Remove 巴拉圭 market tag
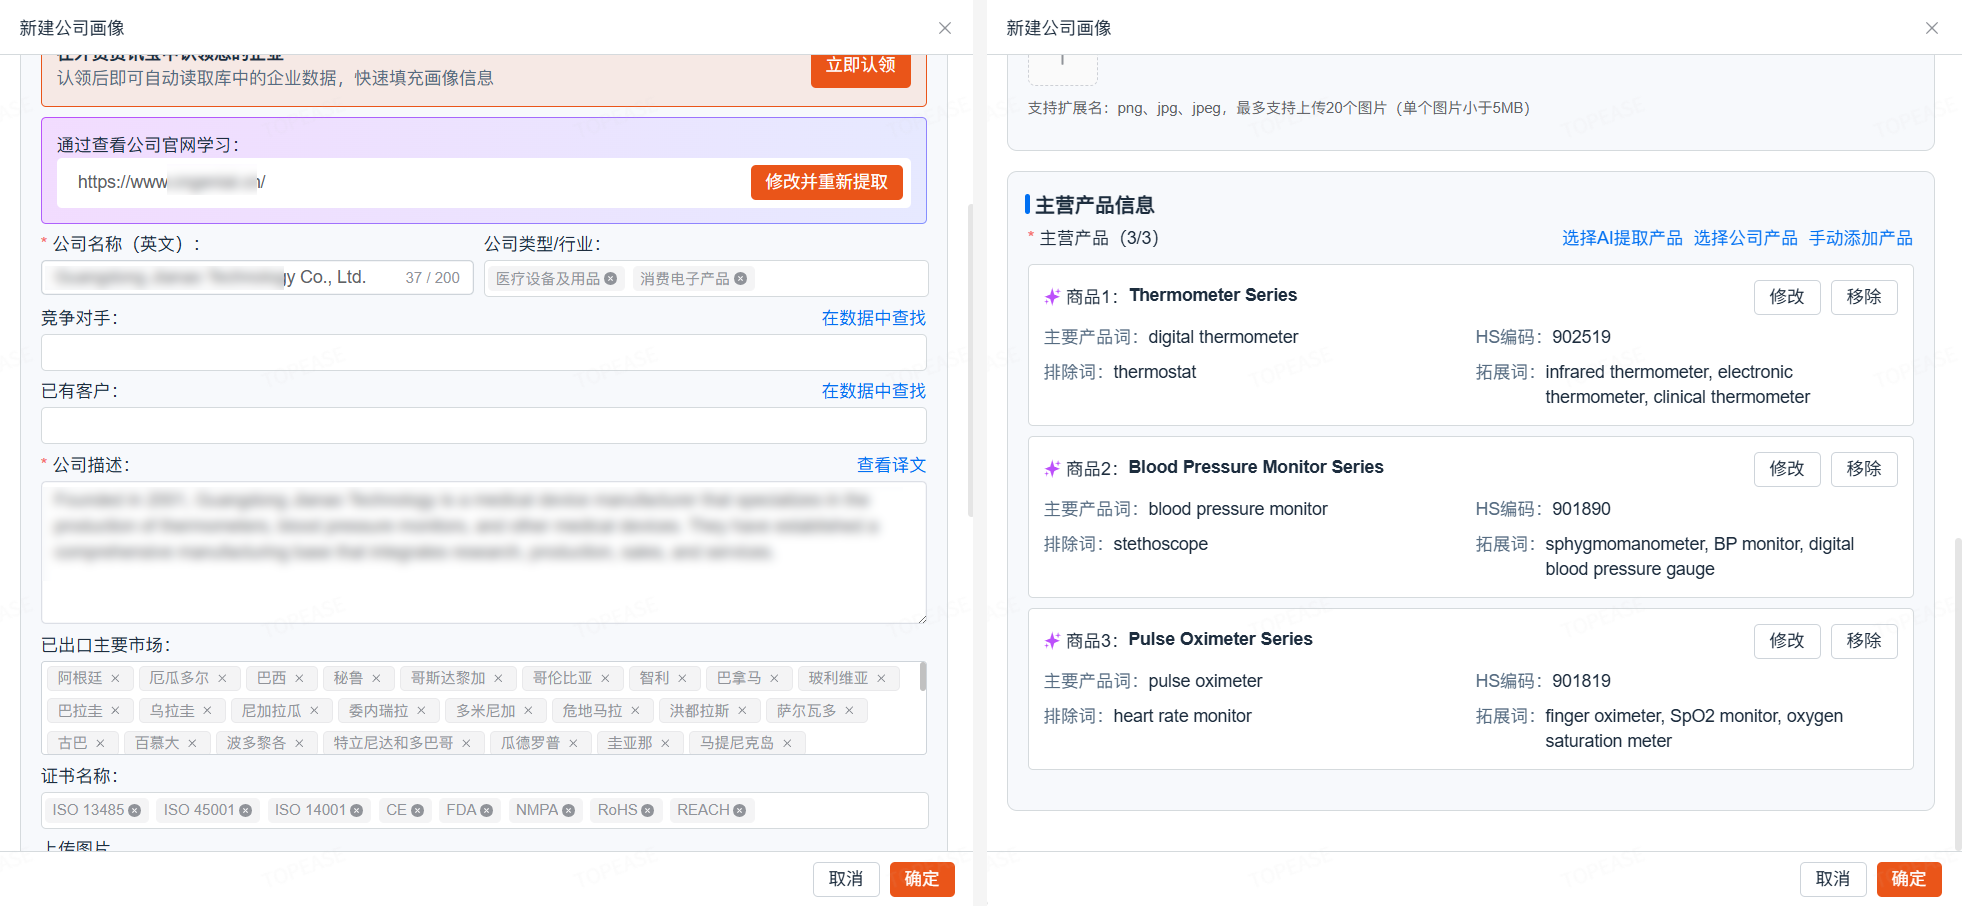The image size is (1962, 906). tap(115, 711)
